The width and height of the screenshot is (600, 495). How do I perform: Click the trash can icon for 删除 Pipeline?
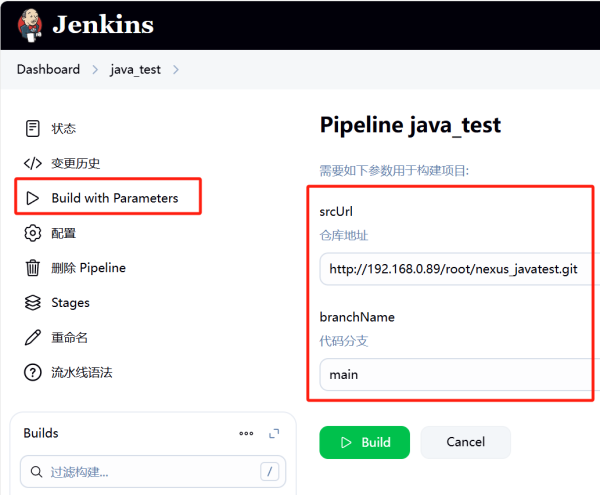pyautogui.click(x=33, y=268)
